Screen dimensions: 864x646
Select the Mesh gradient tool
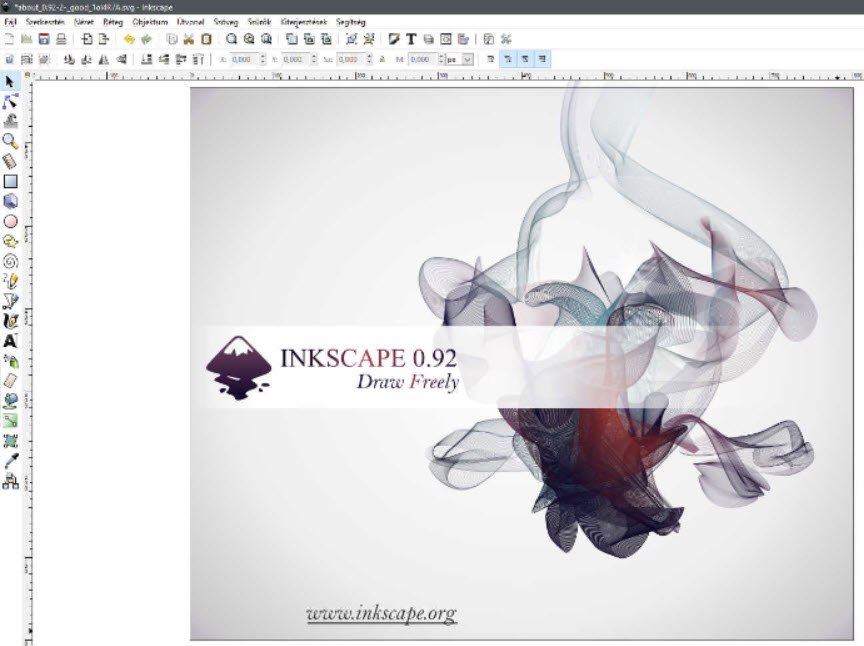(x=10, y=441)
